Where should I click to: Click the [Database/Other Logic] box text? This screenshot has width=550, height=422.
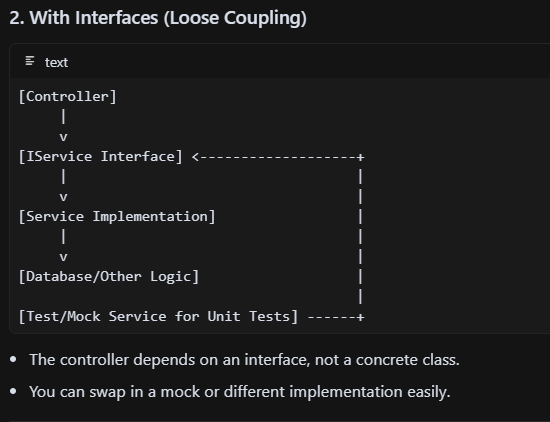tap(109, 276)
